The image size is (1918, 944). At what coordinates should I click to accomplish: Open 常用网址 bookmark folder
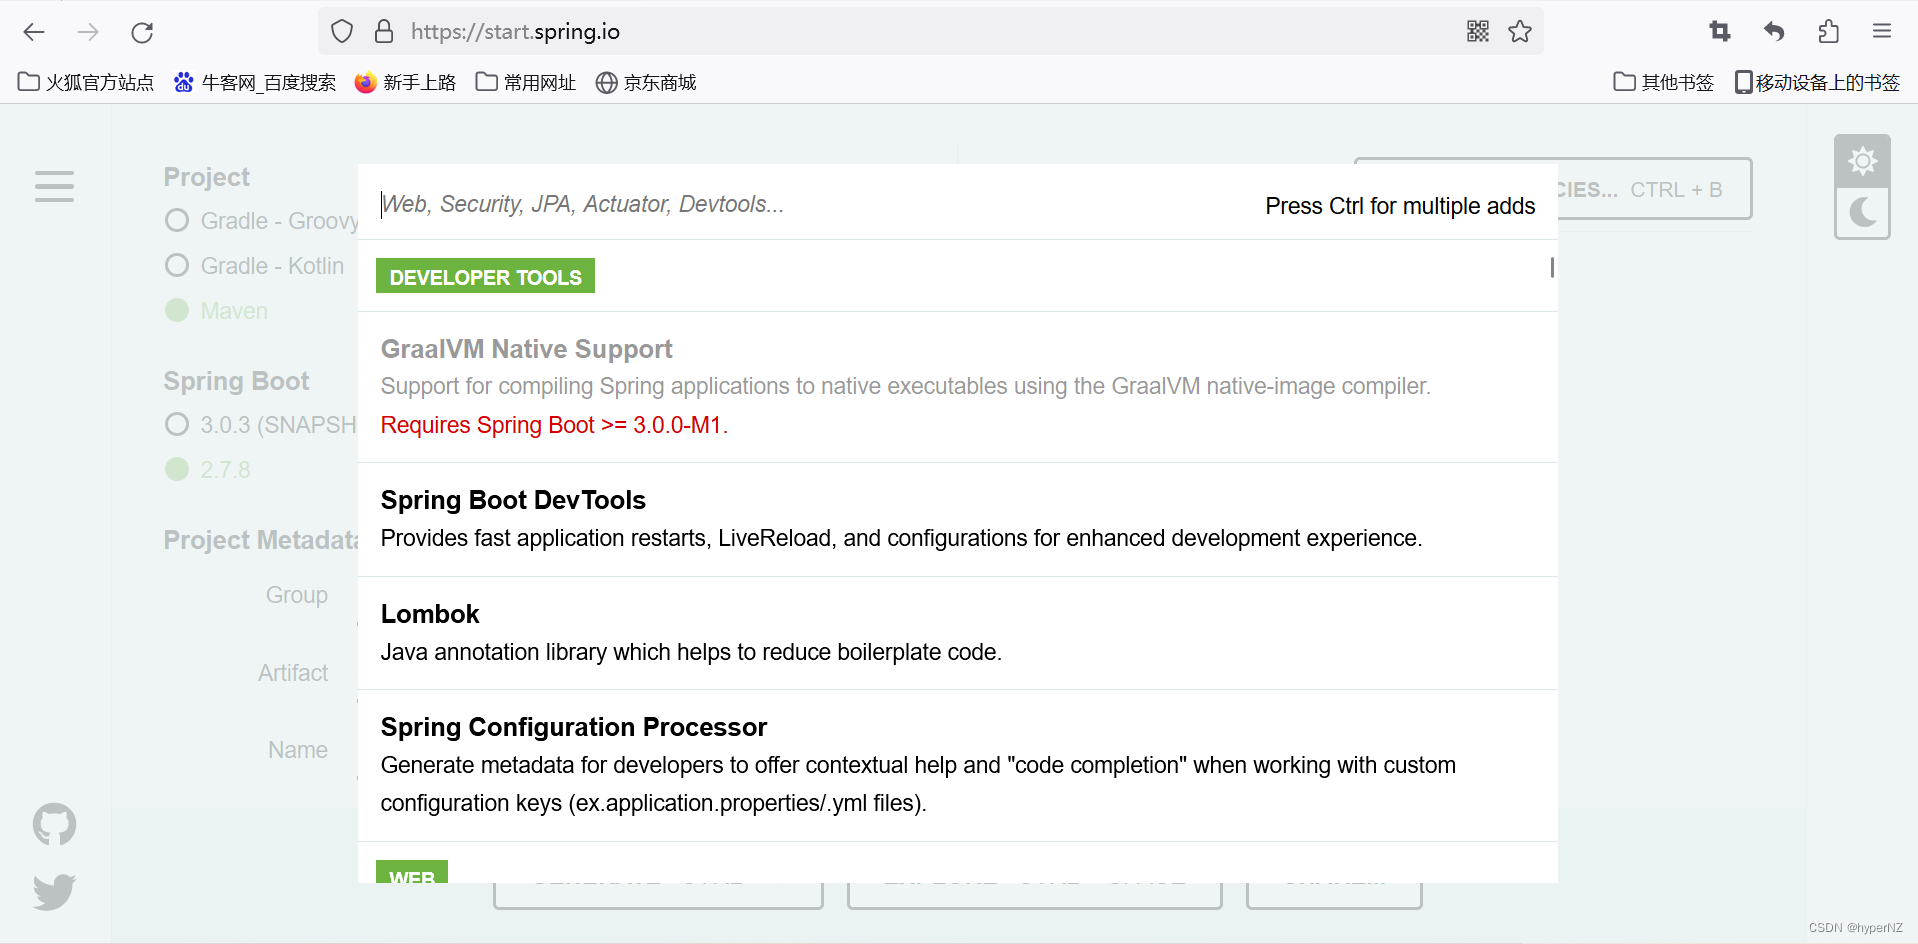coord(526,82)
